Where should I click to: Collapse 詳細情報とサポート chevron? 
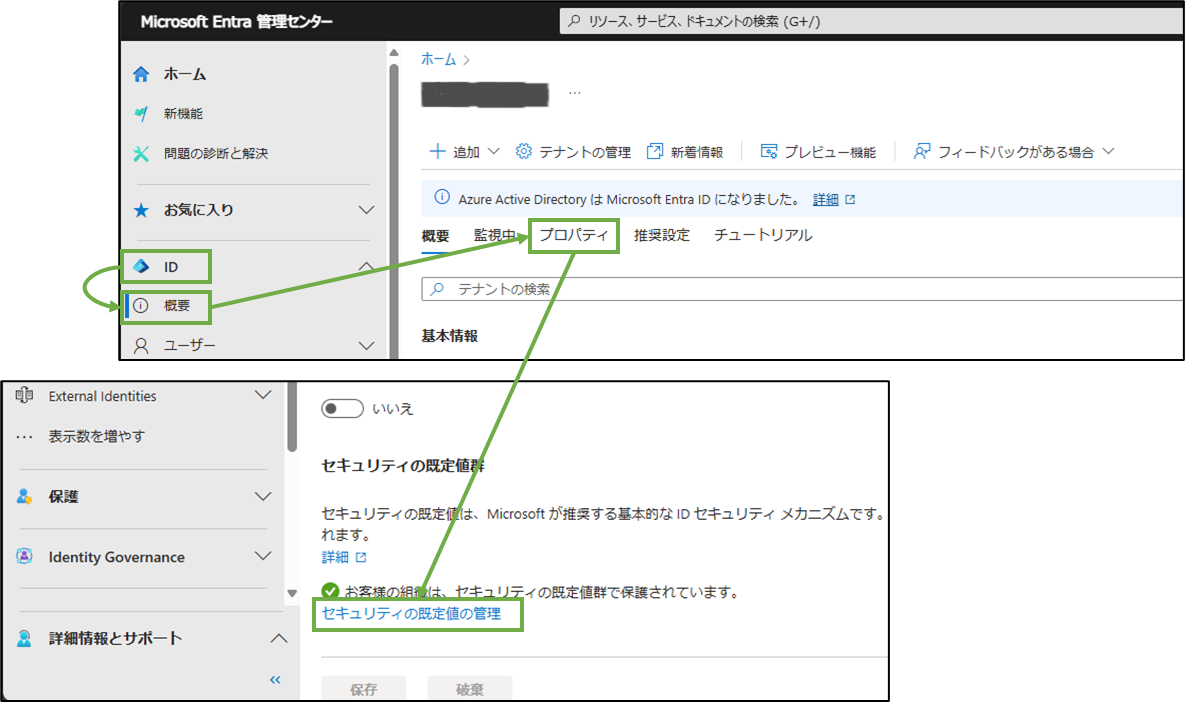pos(279,639)
